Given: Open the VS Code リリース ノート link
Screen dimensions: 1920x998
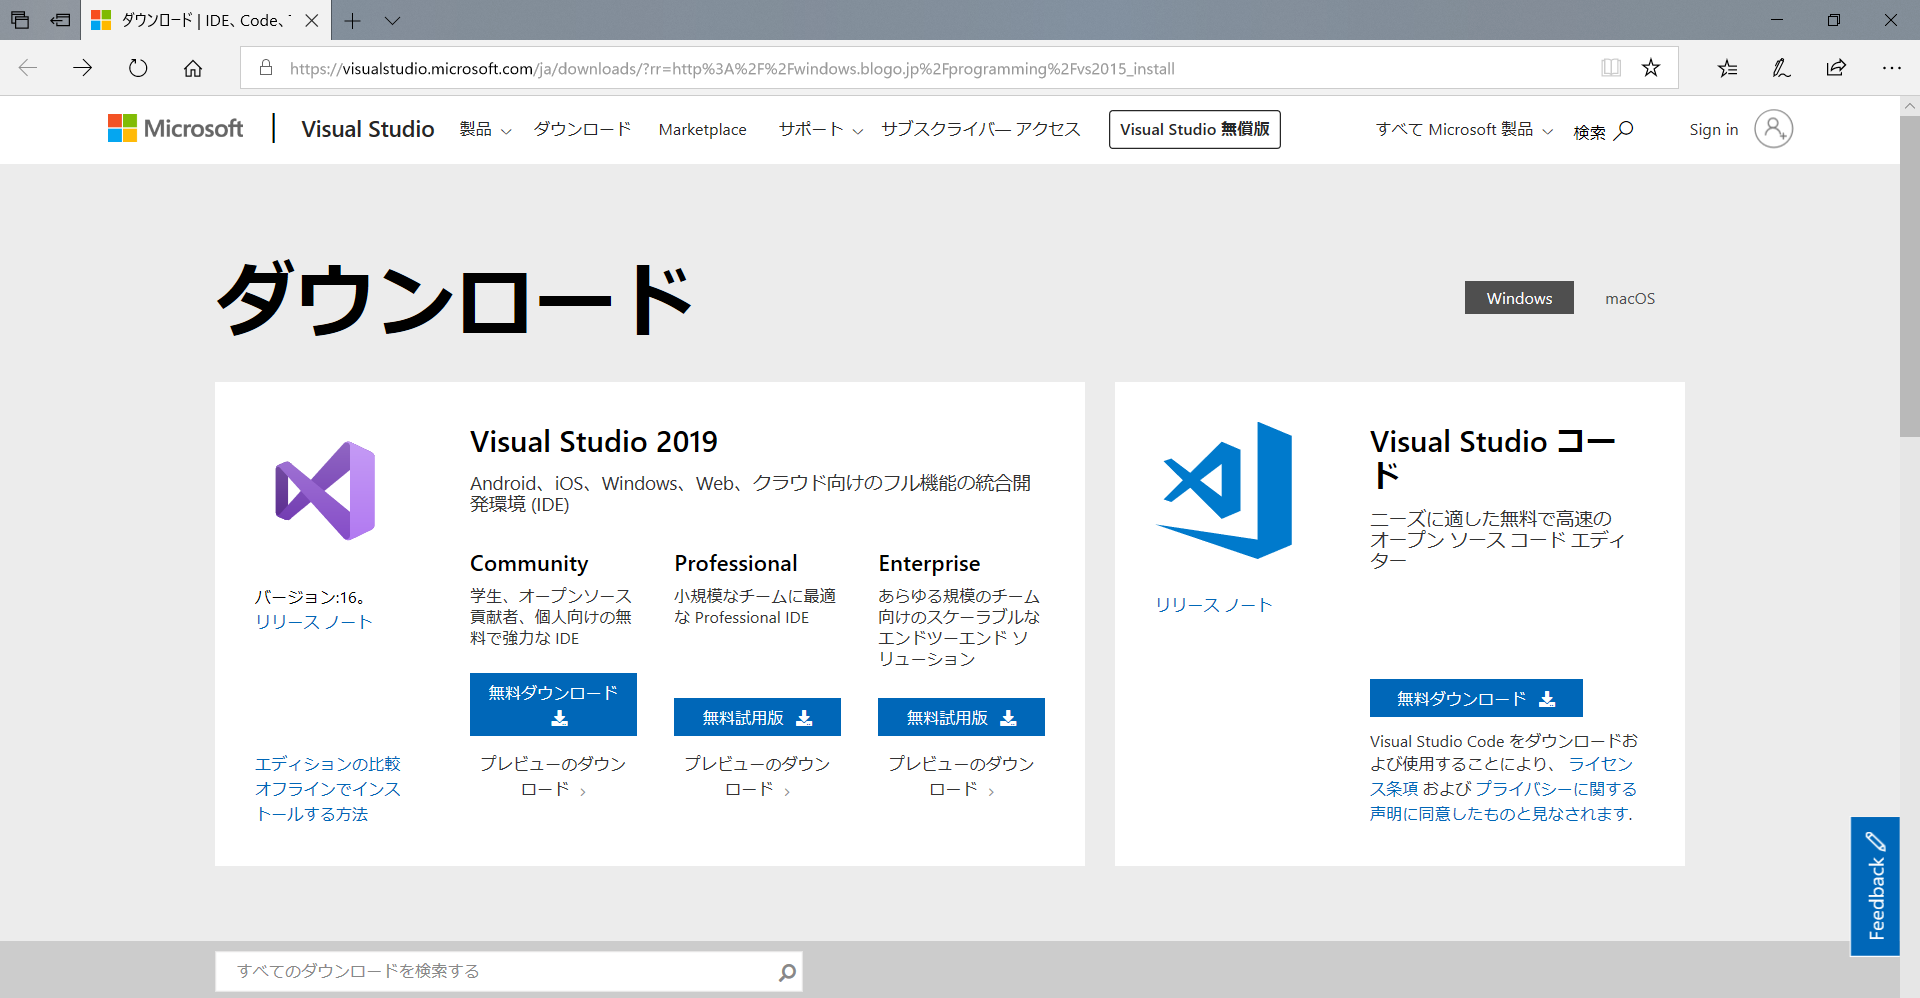Looking at the screenshot, I should click(1214, 605).
